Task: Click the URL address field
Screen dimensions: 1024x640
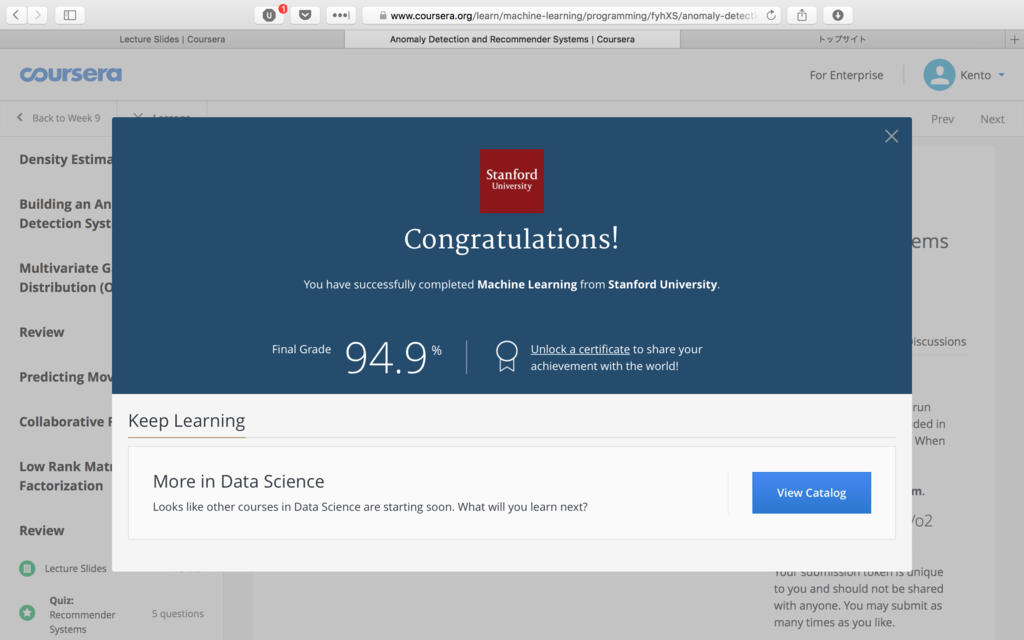Action: click(571, 15)
